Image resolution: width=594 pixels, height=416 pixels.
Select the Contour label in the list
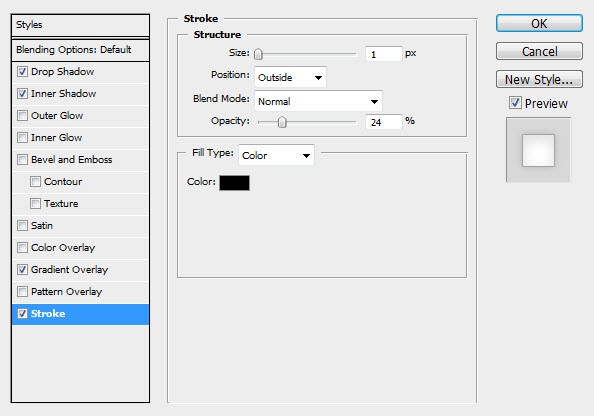click(x=63, y=181)
